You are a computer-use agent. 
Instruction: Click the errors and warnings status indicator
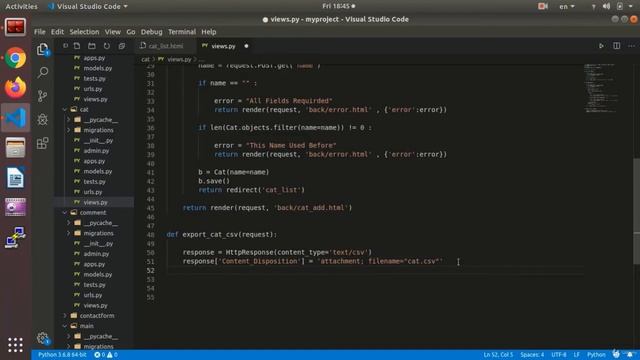(106, 355)
